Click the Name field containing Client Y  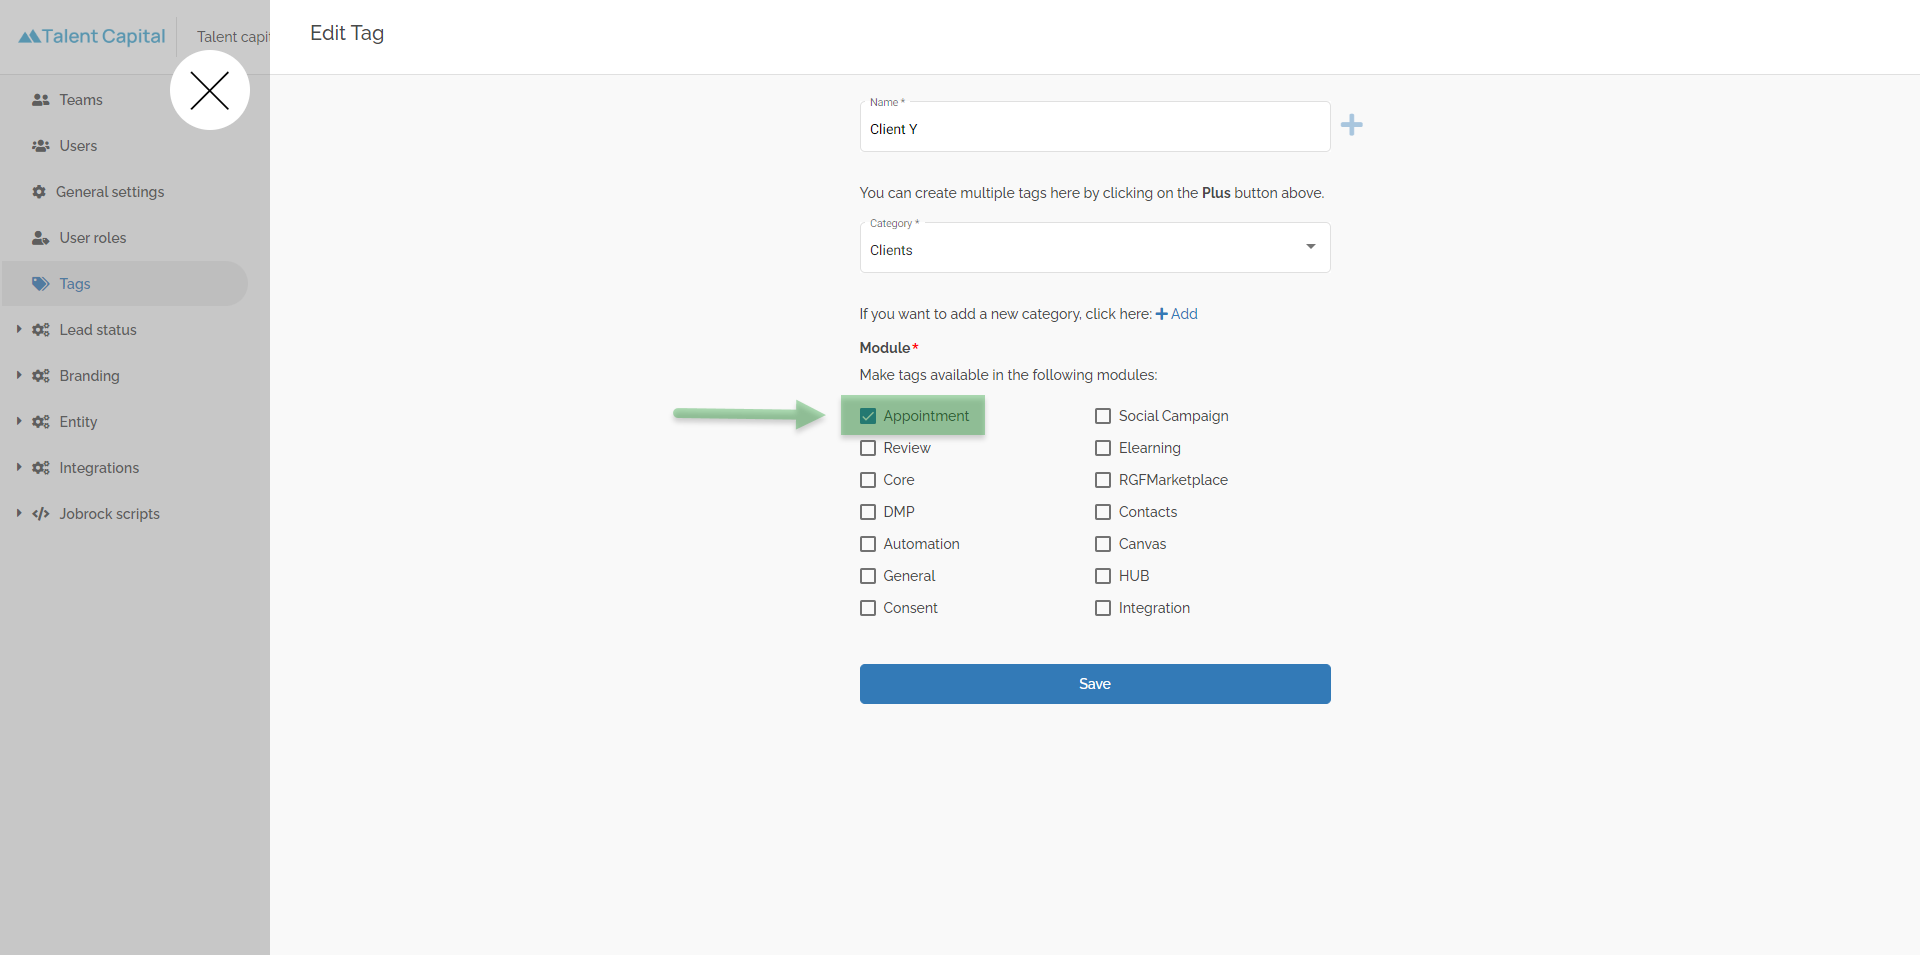[1095, 127]
